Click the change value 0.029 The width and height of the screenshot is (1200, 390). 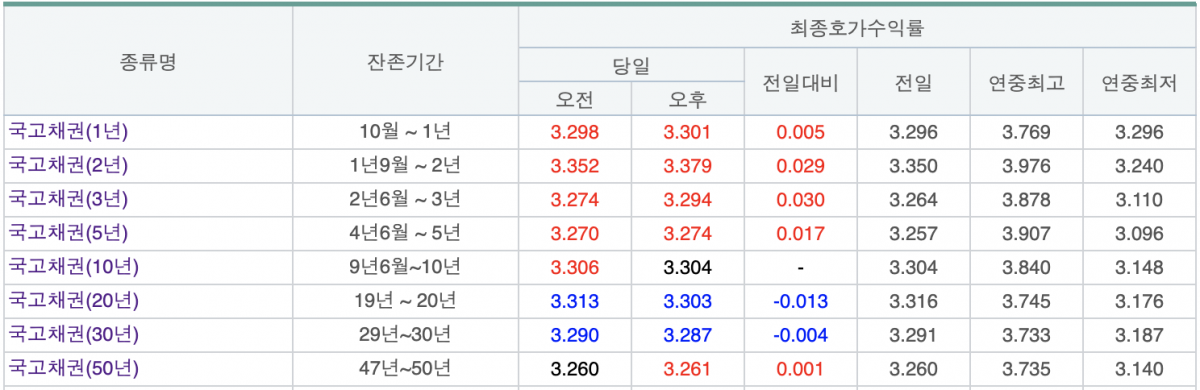[x=800, y=166]
